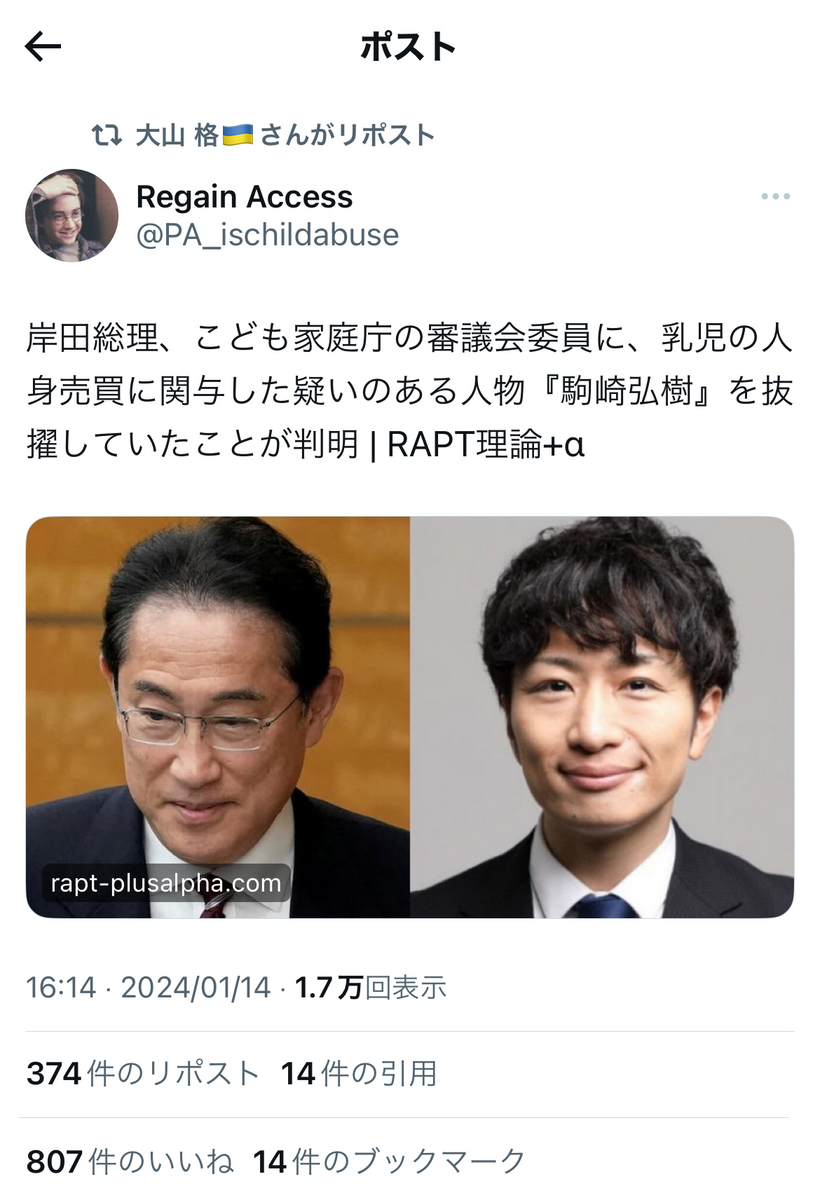Tap the RAPT理論+α text in the post

[x=486, y=444]
